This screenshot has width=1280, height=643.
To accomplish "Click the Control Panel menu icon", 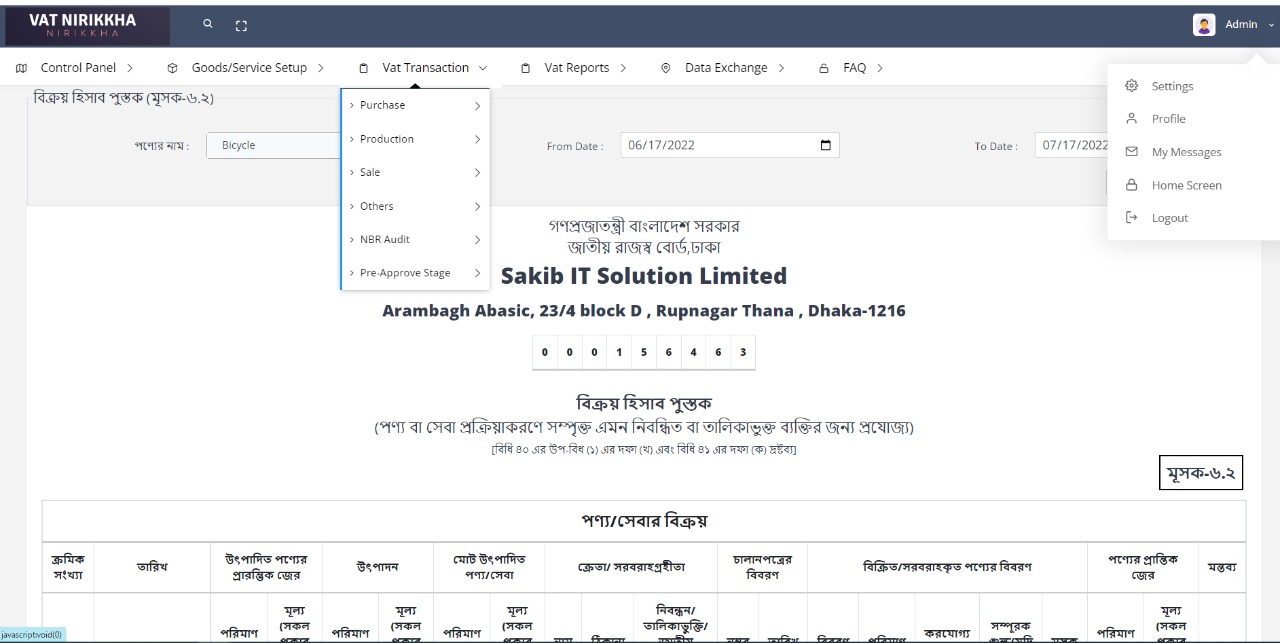I will coord(21,67).
